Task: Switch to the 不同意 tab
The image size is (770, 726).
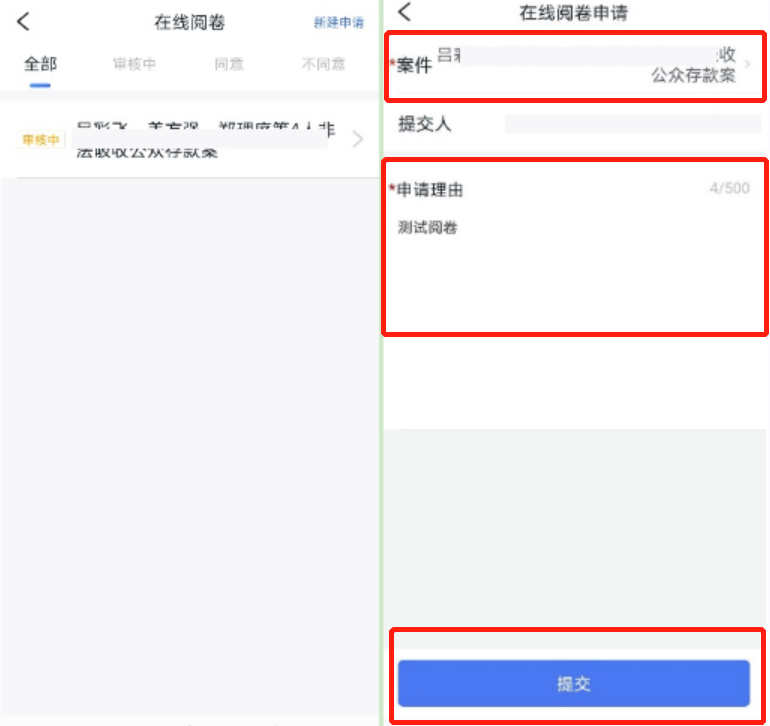Action: pyautogui.click(x=323, y=64)
